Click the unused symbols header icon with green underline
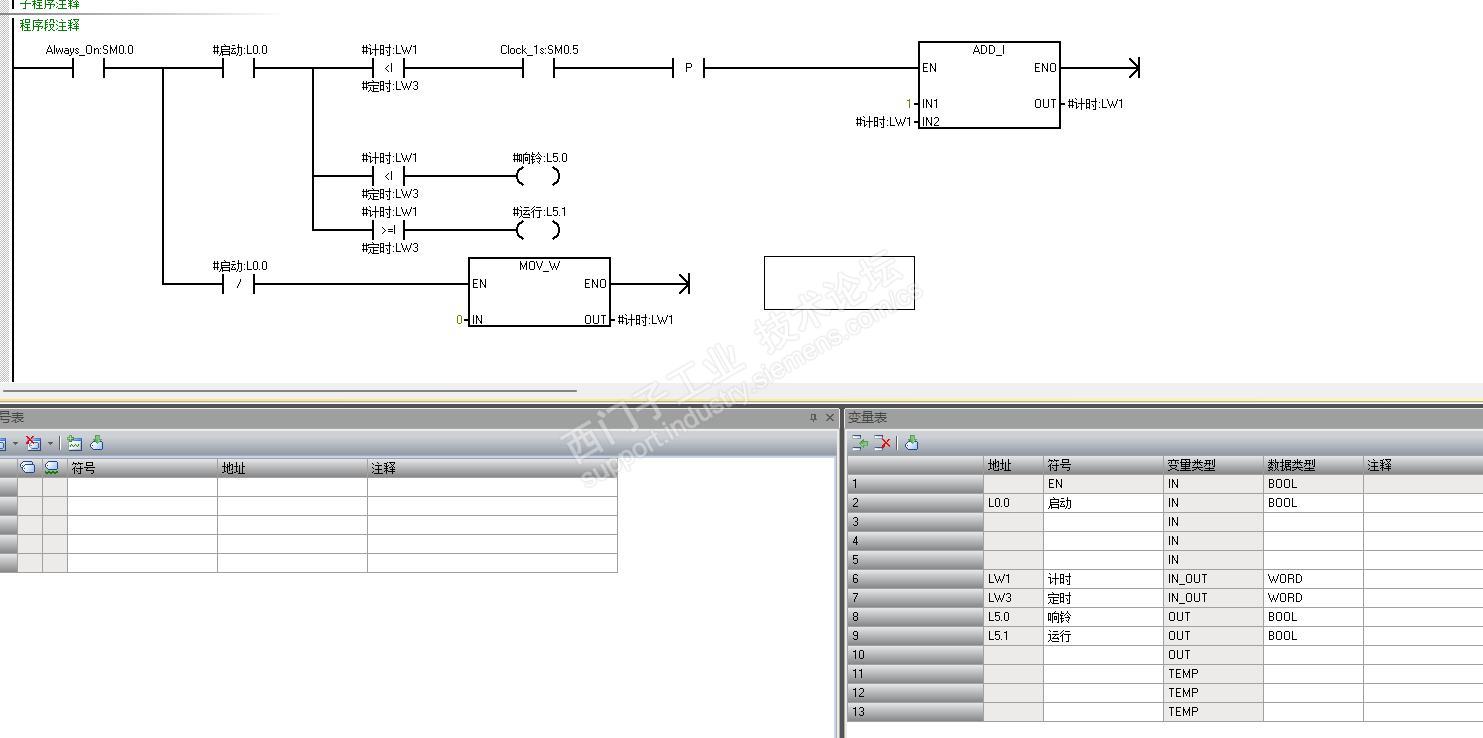Viewport: 1483px width, 738px height. pos(52,467)
